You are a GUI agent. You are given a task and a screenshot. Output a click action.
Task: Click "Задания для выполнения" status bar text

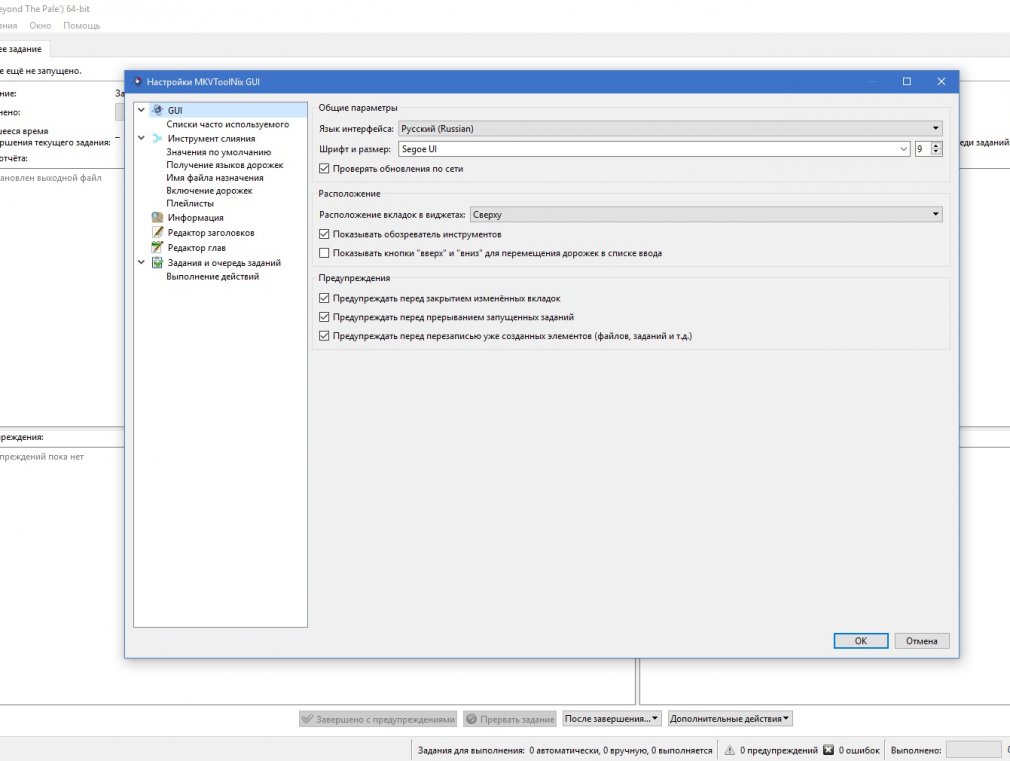click(471, 750)
